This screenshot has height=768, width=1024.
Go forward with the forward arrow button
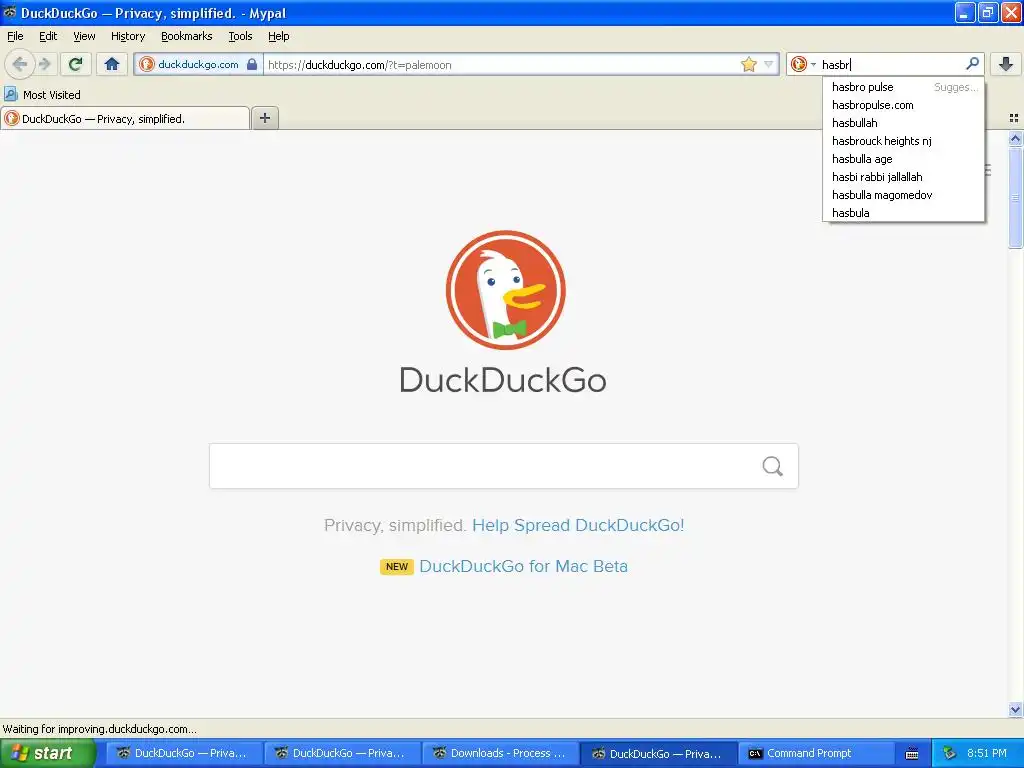tap(44, 64)
